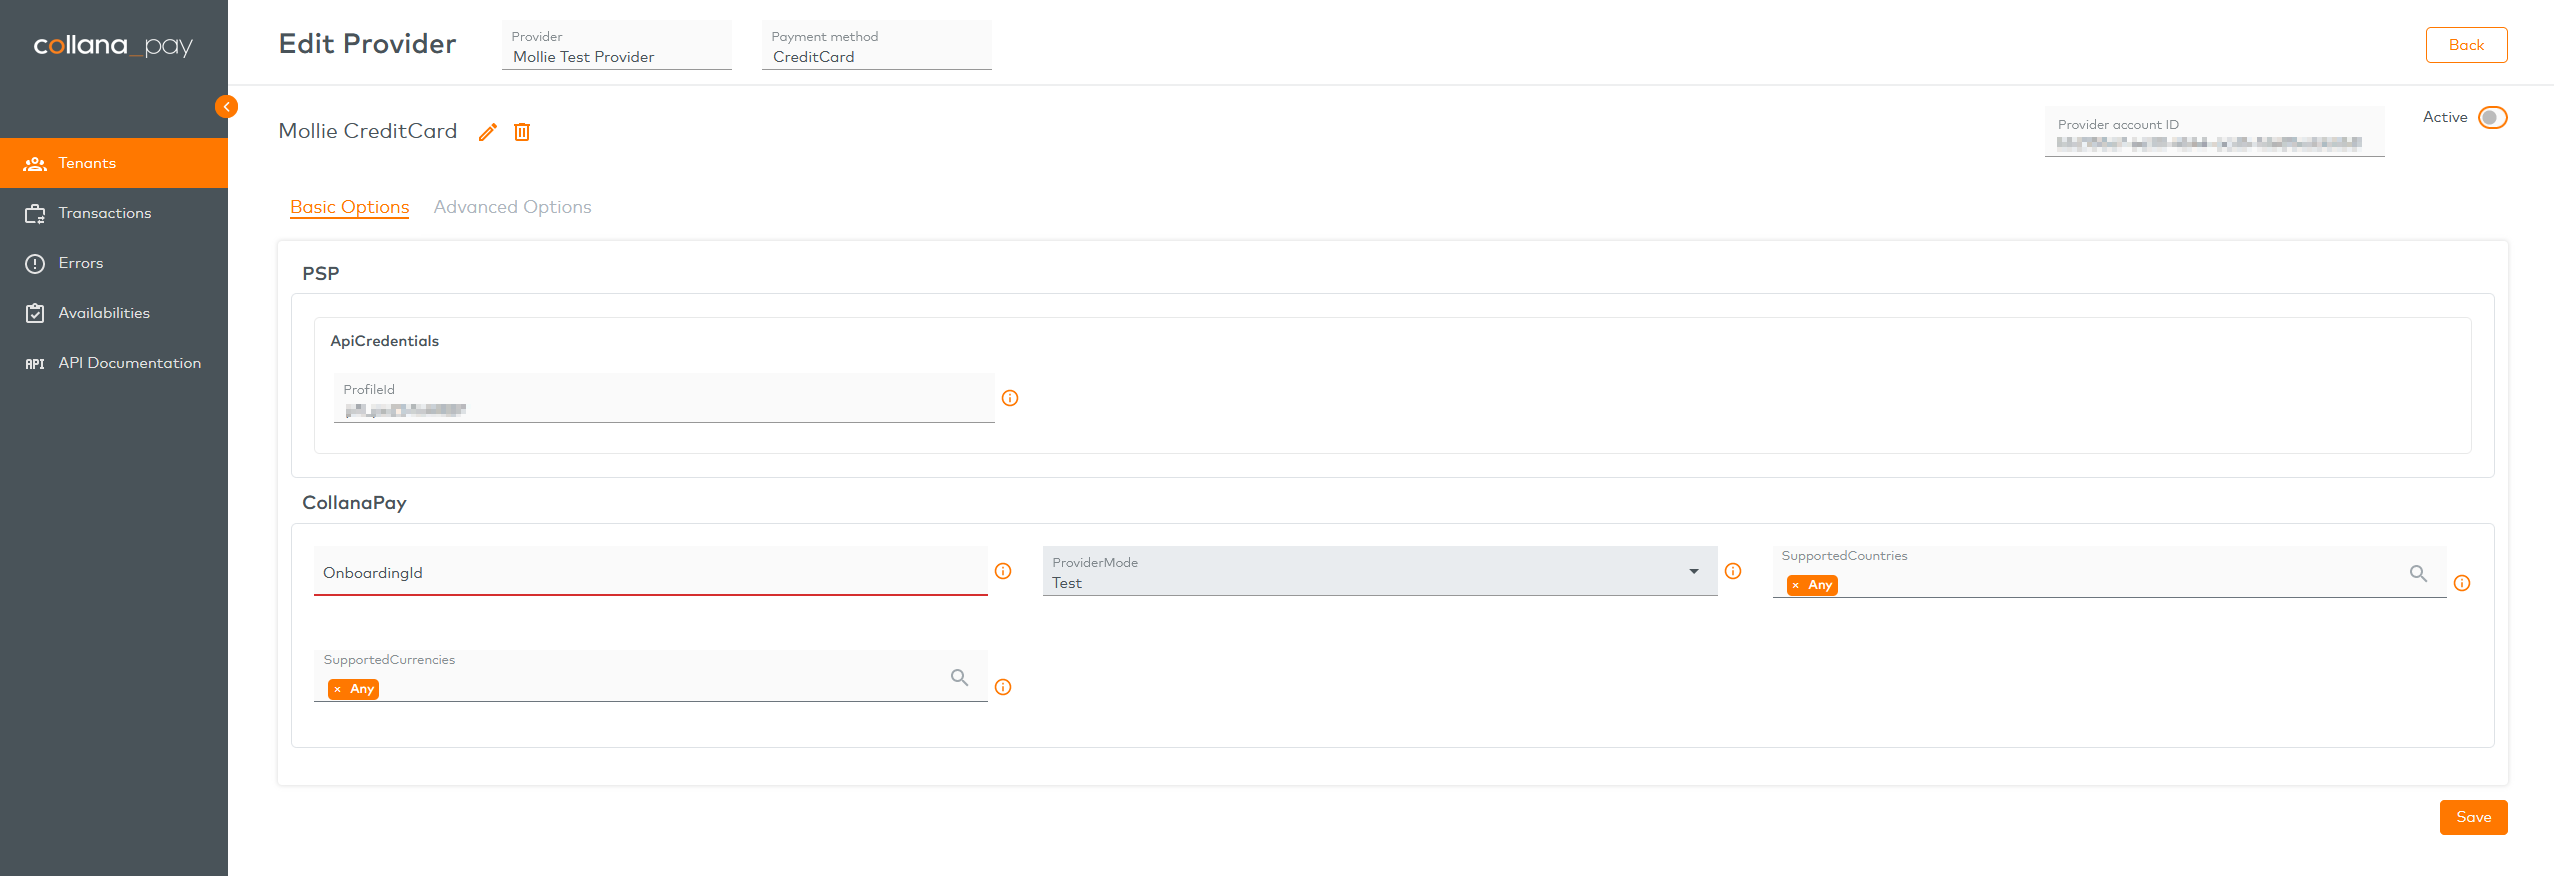Switch to the Advanced Options tab
This screenshot has height=876, width=2554.
pos(512,207)
